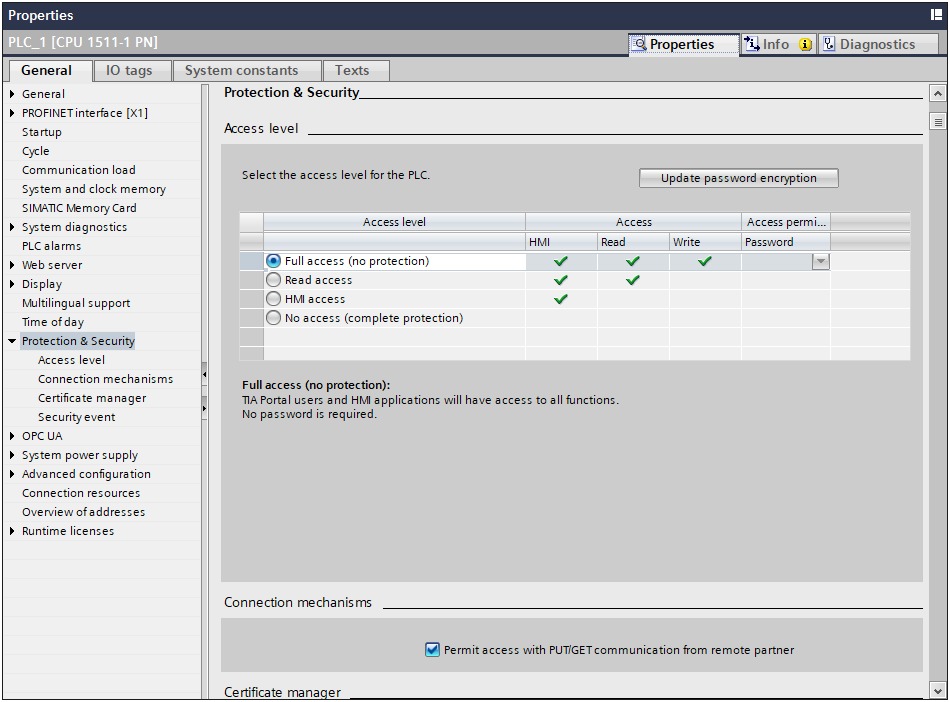Click the panel layout icon in title bar
The width and height of the screenshot is (950, 702).
(x=936, y=15)
